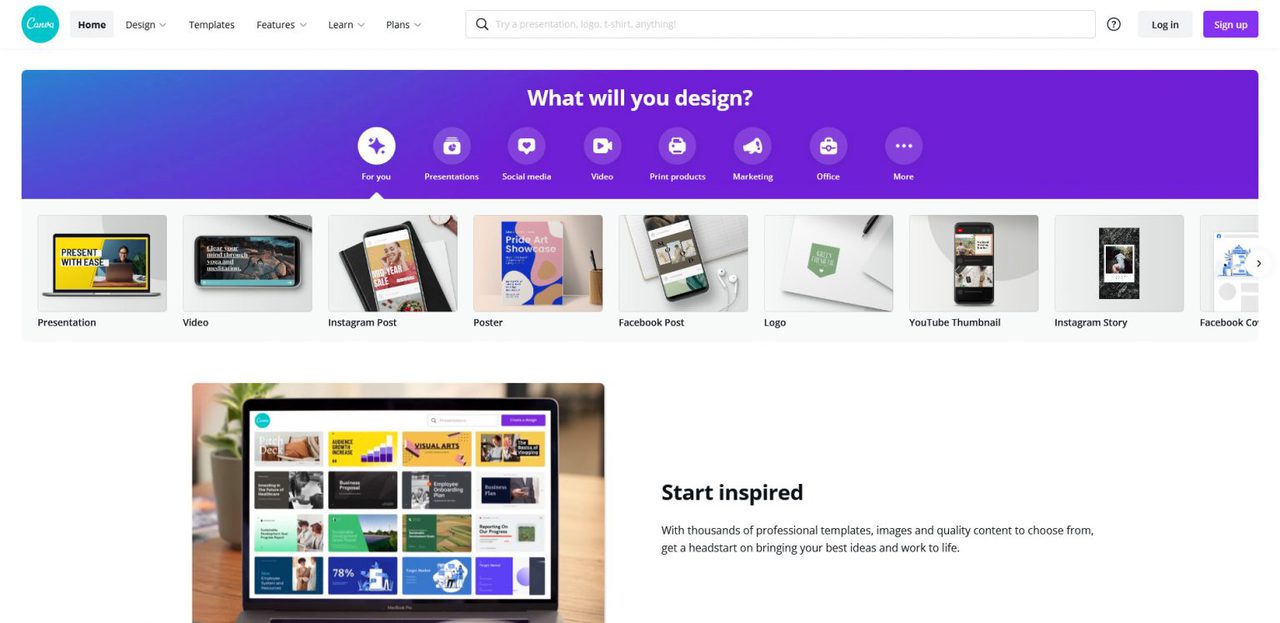The image size is (1280, 623).
Task: Focus the design search input field
Action: (x=780, y=24)
